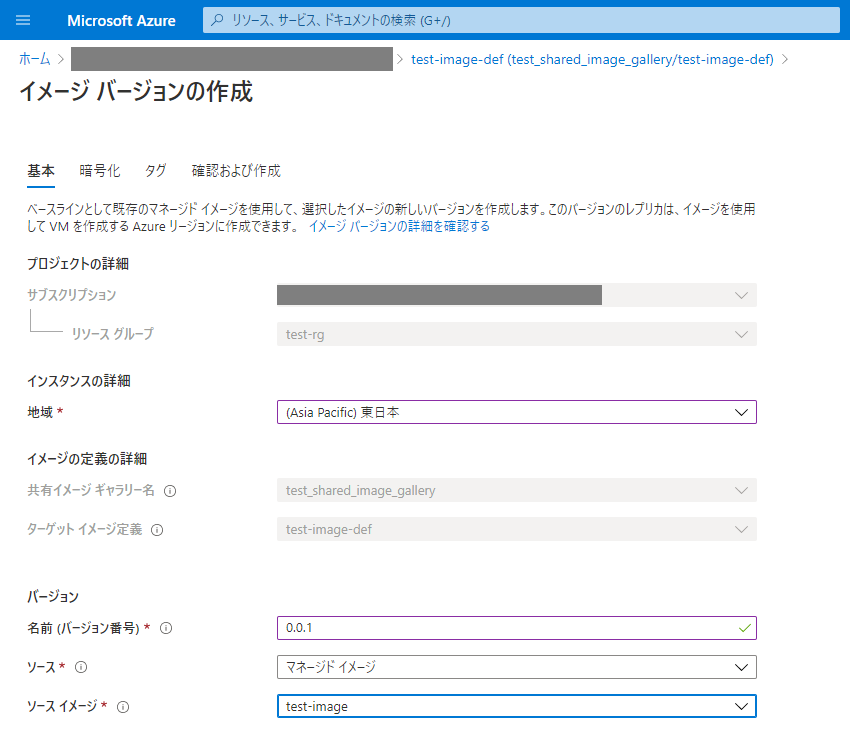Click the イメージの定義の詳細 section heading
The height and width of the screenshot is (729, 850).
[x=87, y=459]
